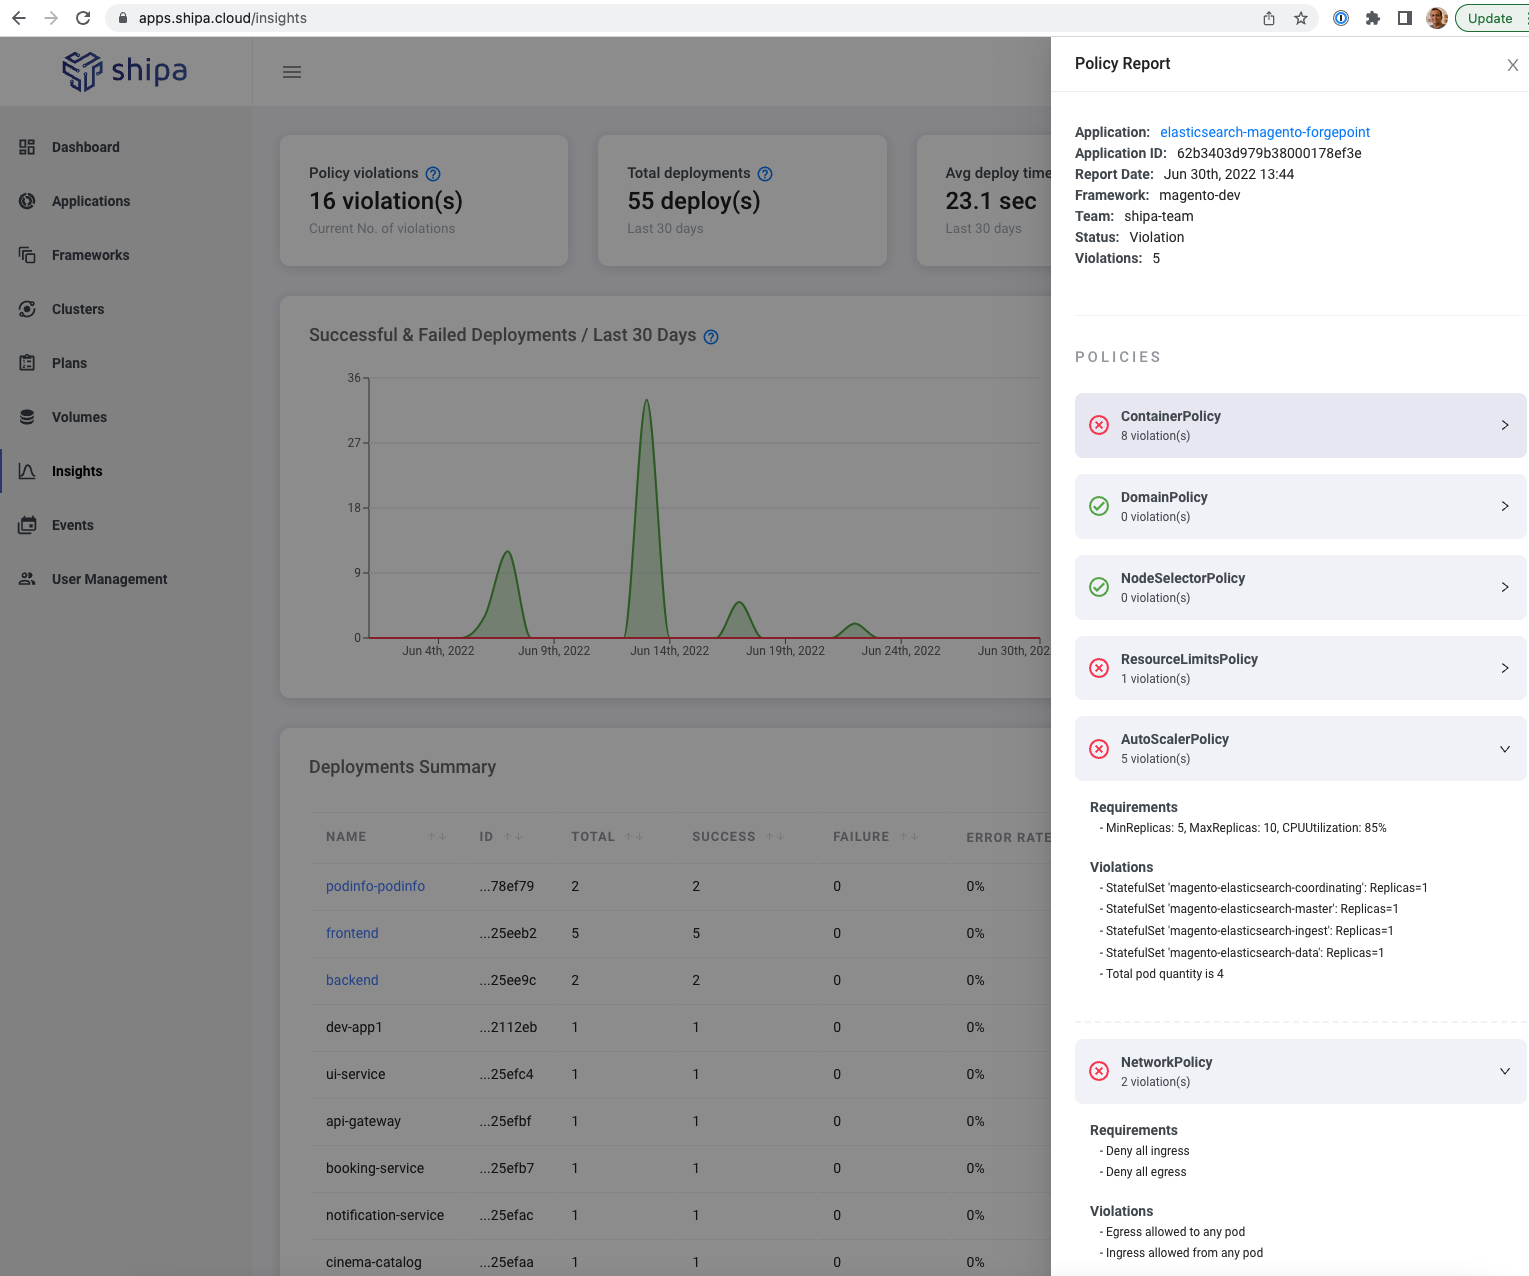The height and width of the screenshot is (1276, 1529).
Task: Click the ui-service row name
Action: (356, 1074)
